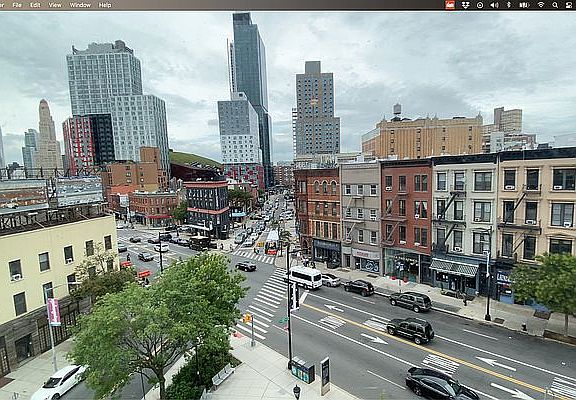This screenshot has height=400, width=576.
Task: Click the battery status icon
Action: pyautogui.click(x=524, y=5)
